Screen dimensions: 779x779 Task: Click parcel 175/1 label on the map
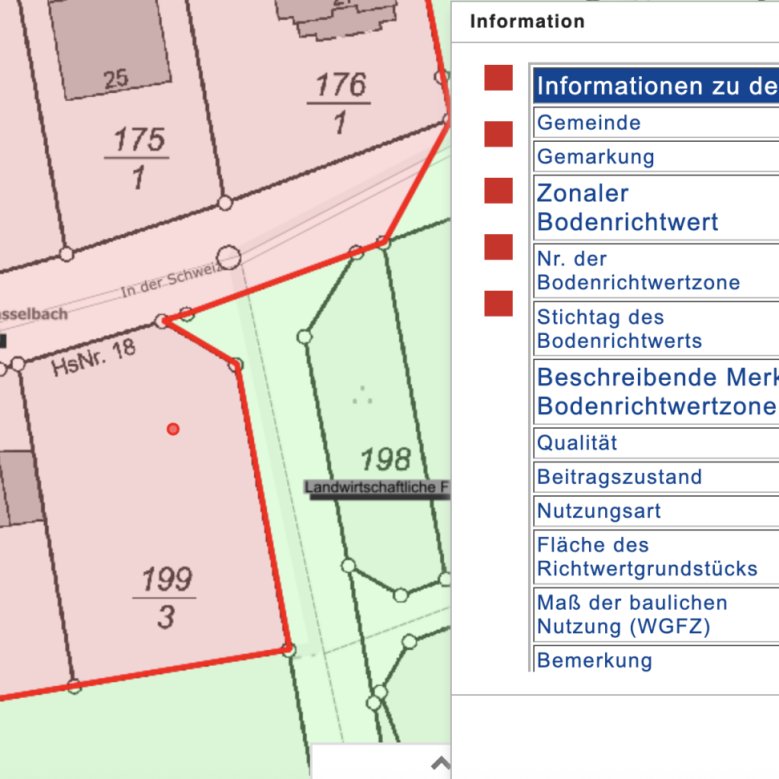coord(138,157)
